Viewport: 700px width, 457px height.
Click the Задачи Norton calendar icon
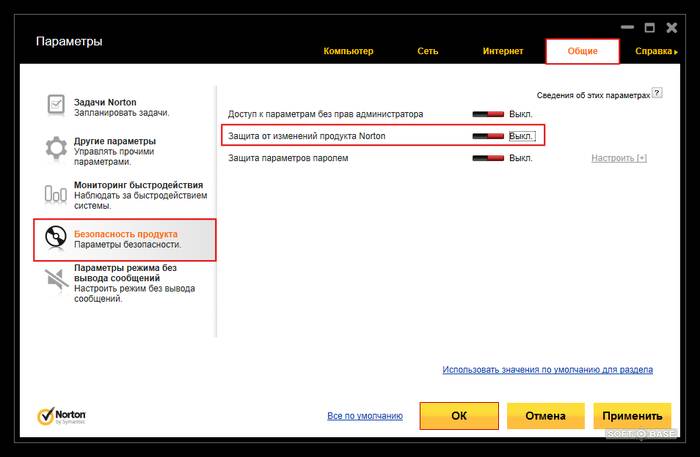56,105
